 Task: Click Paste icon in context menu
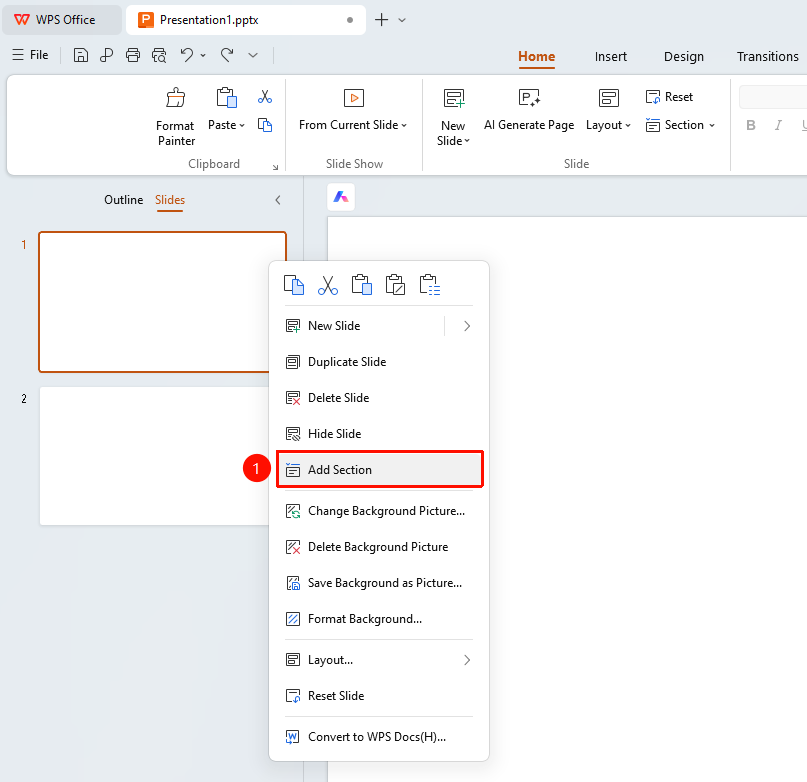click(x=362, y=285)
